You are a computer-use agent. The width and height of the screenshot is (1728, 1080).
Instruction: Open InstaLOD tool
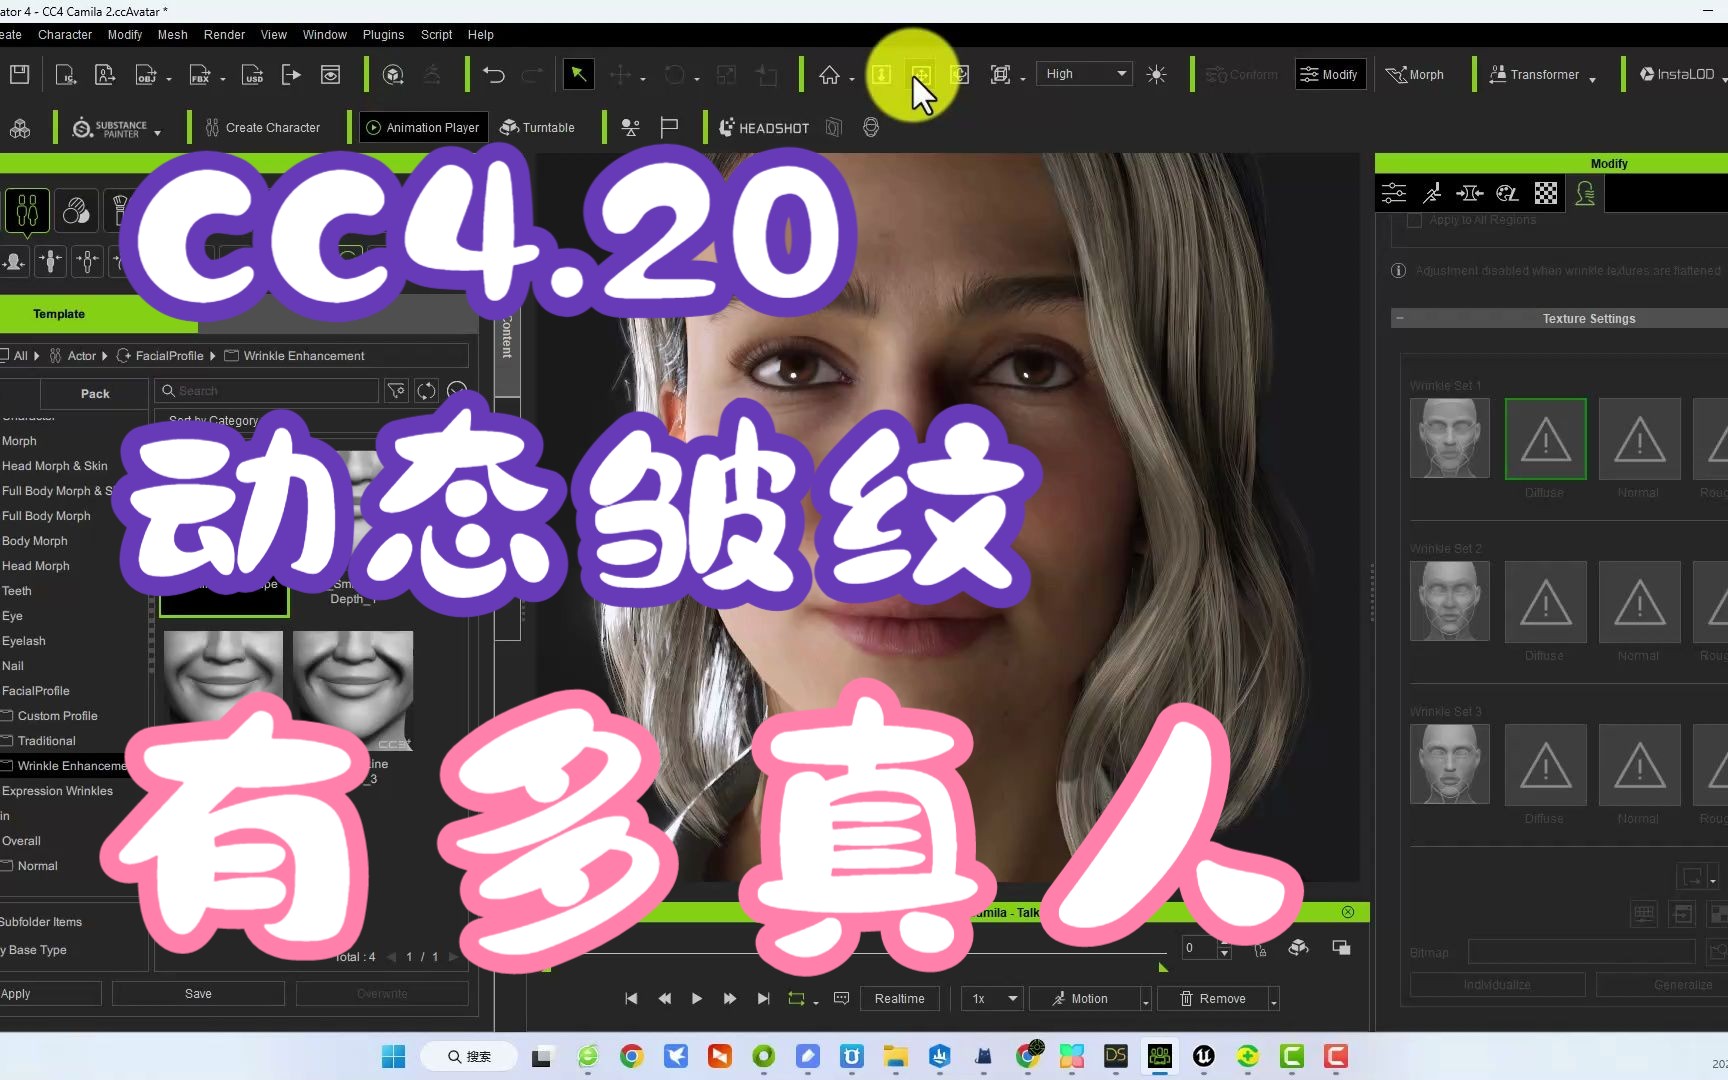1677,74
